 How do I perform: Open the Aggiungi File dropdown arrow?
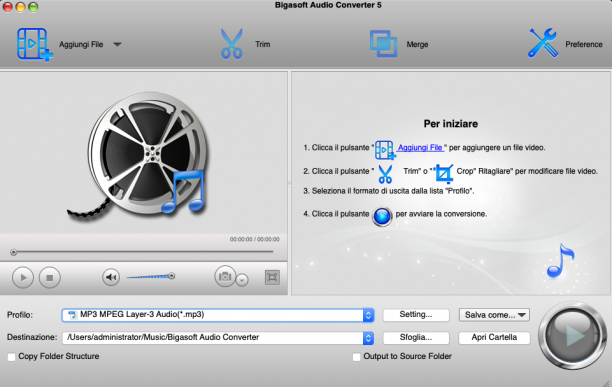[117, 44]
